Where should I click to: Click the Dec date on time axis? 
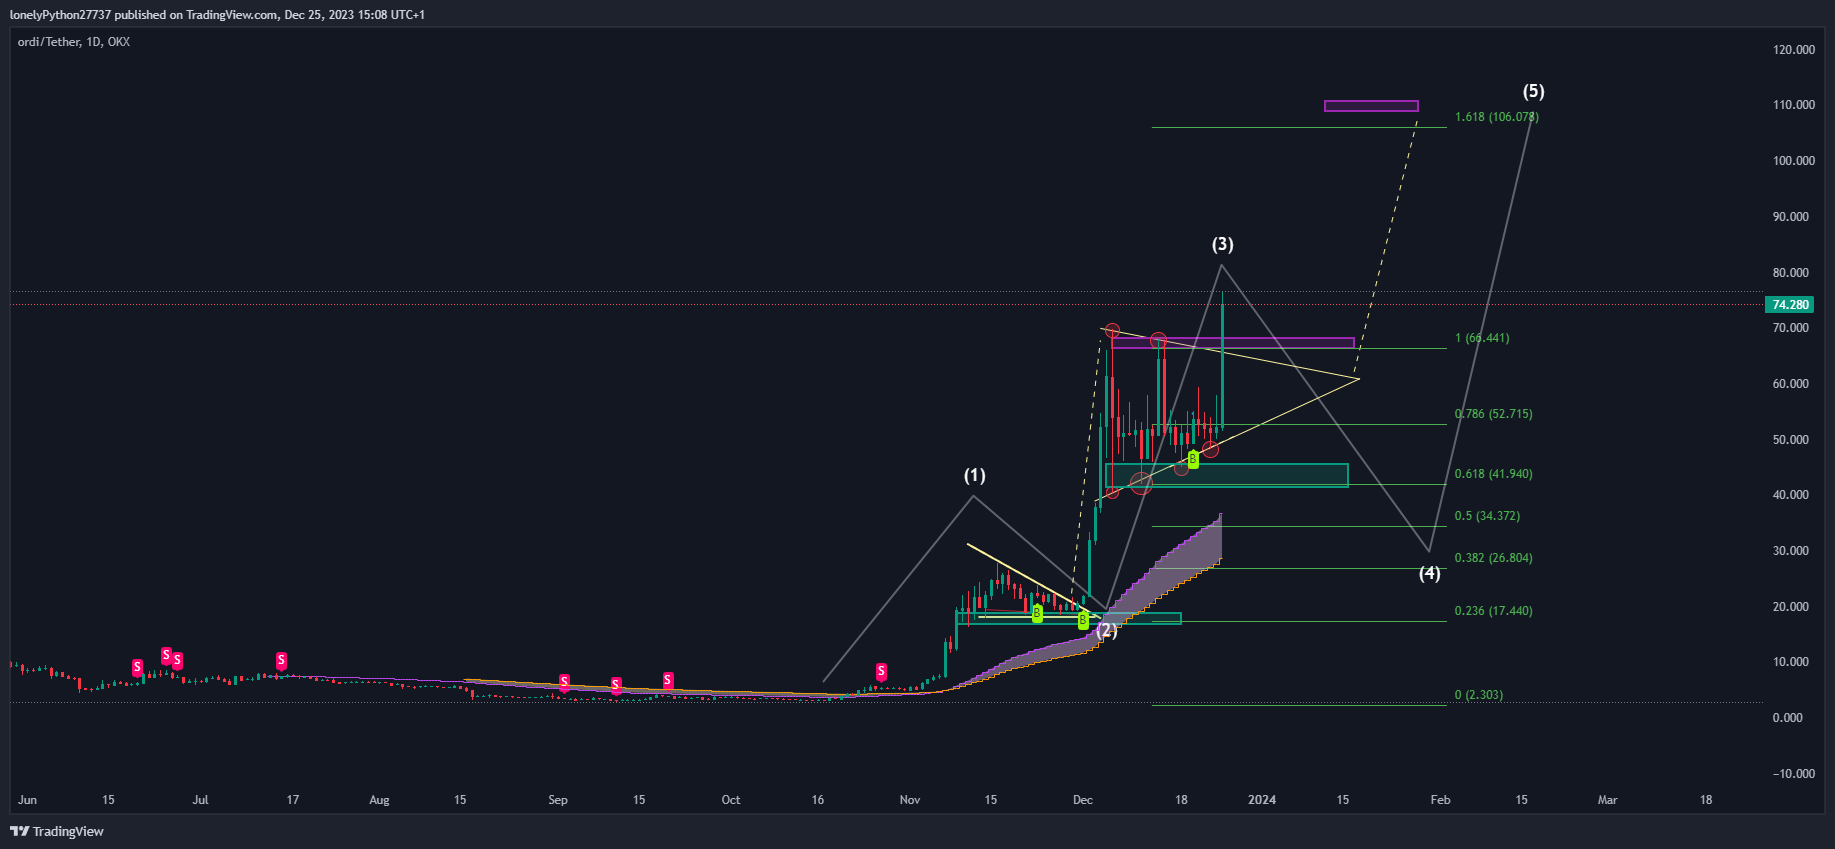(1083, 800)
